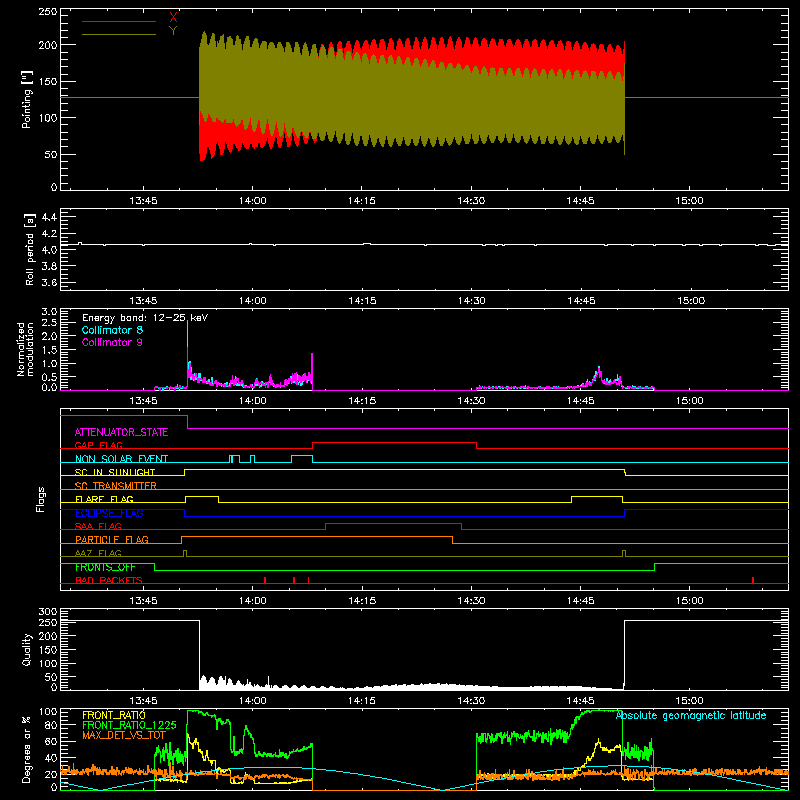Select the SC_TRANSMITTER label
This screenshot has width=800, height=800.
(x=116, y=485)
